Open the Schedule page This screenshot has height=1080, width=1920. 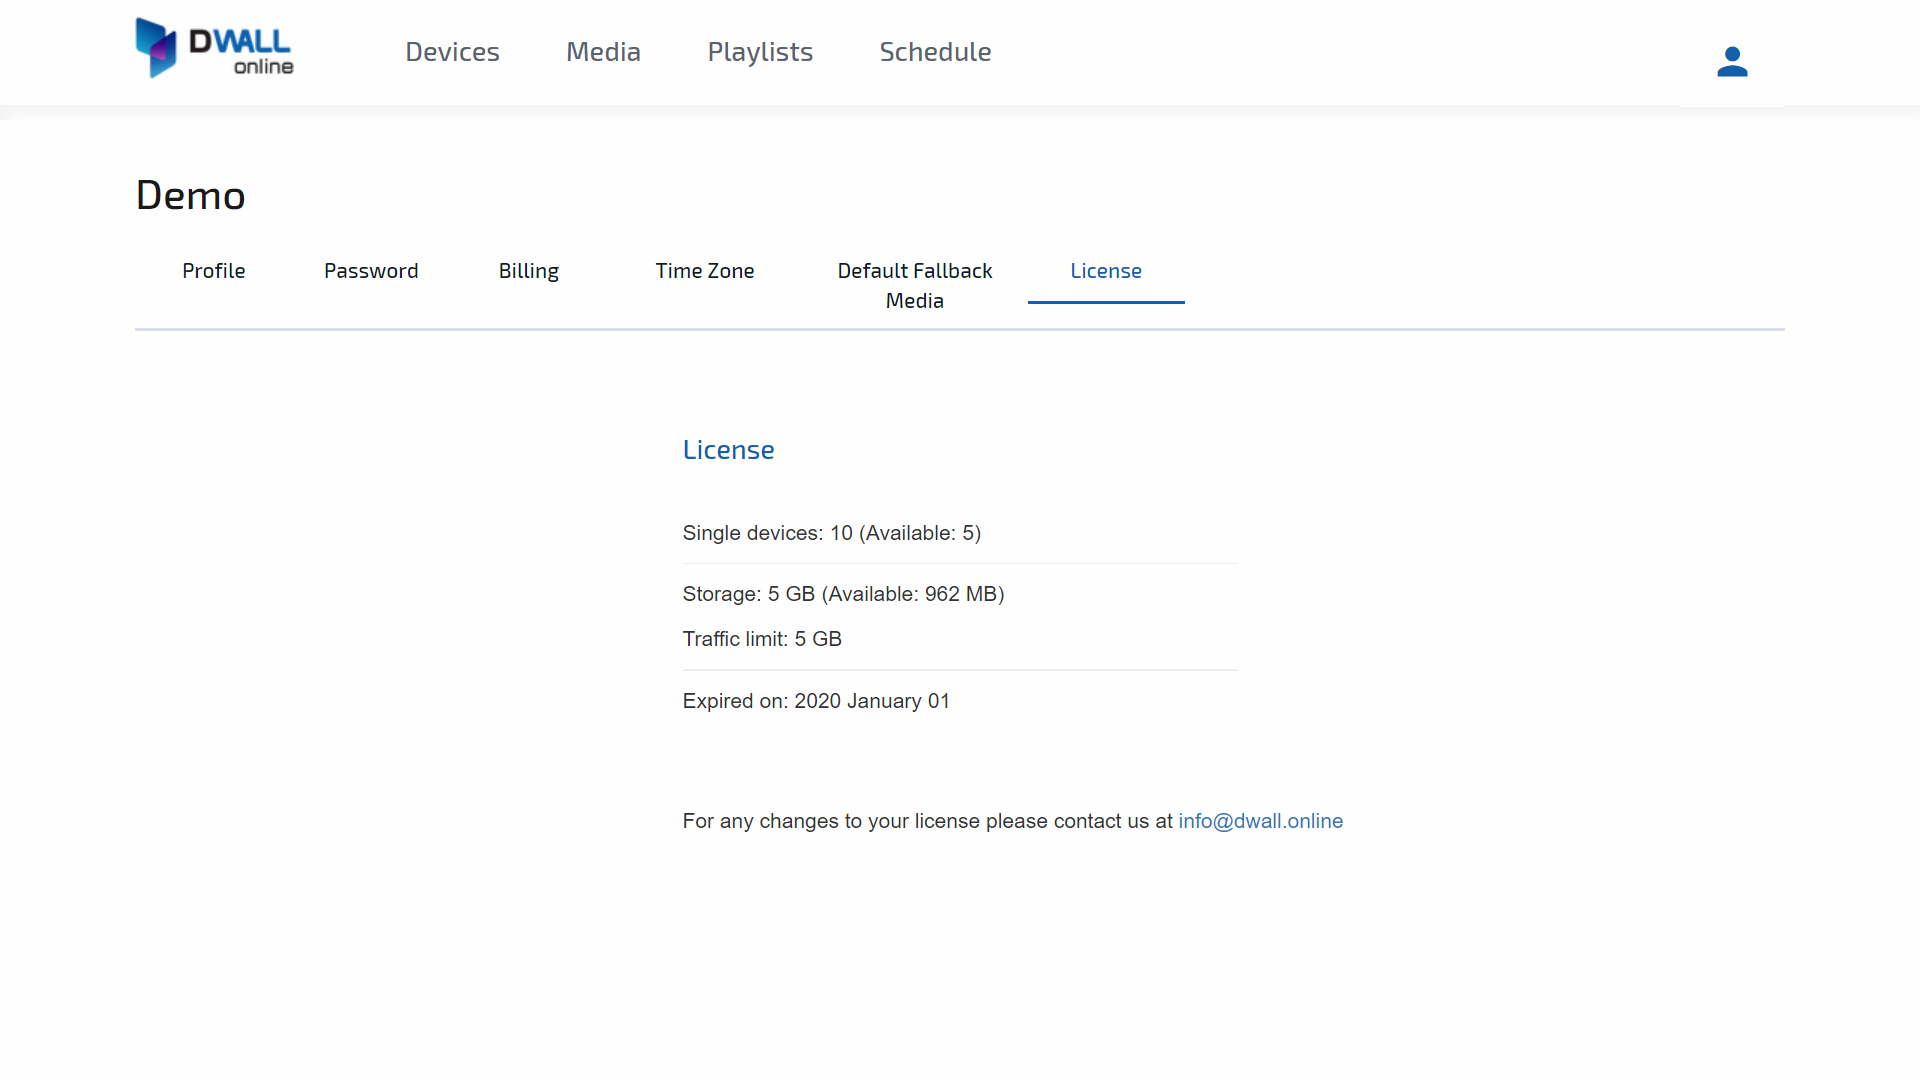point(935,52)
